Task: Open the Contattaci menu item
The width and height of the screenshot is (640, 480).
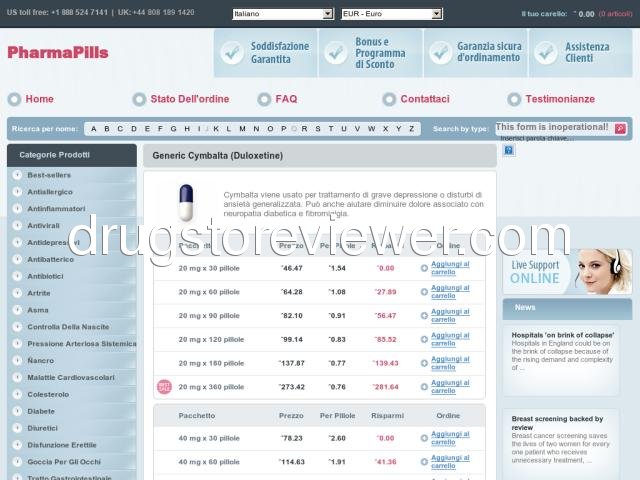Action: point(425,99)
